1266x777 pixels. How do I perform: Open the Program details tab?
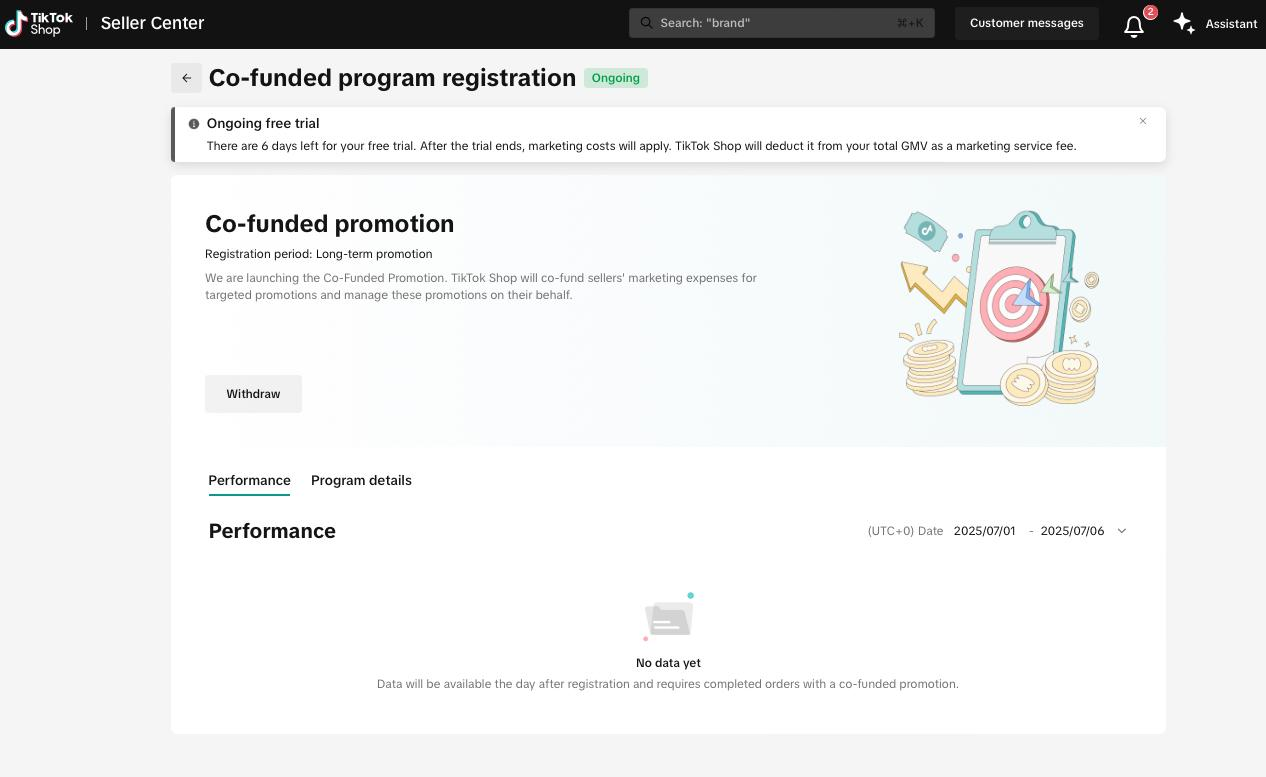pyautogui.click(x=361, y=480)
